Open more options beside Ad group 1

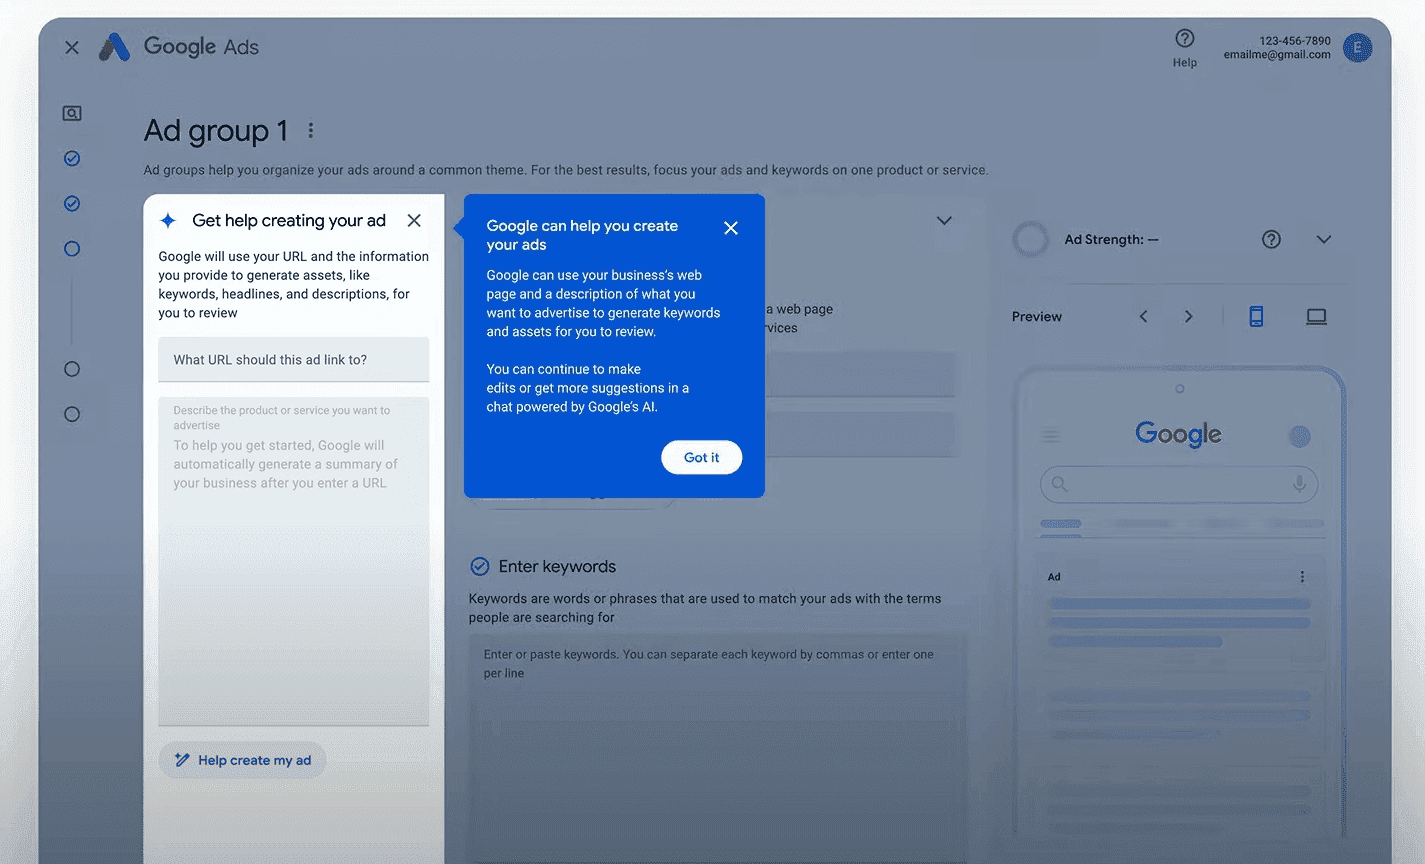click(x=311, y=130)
